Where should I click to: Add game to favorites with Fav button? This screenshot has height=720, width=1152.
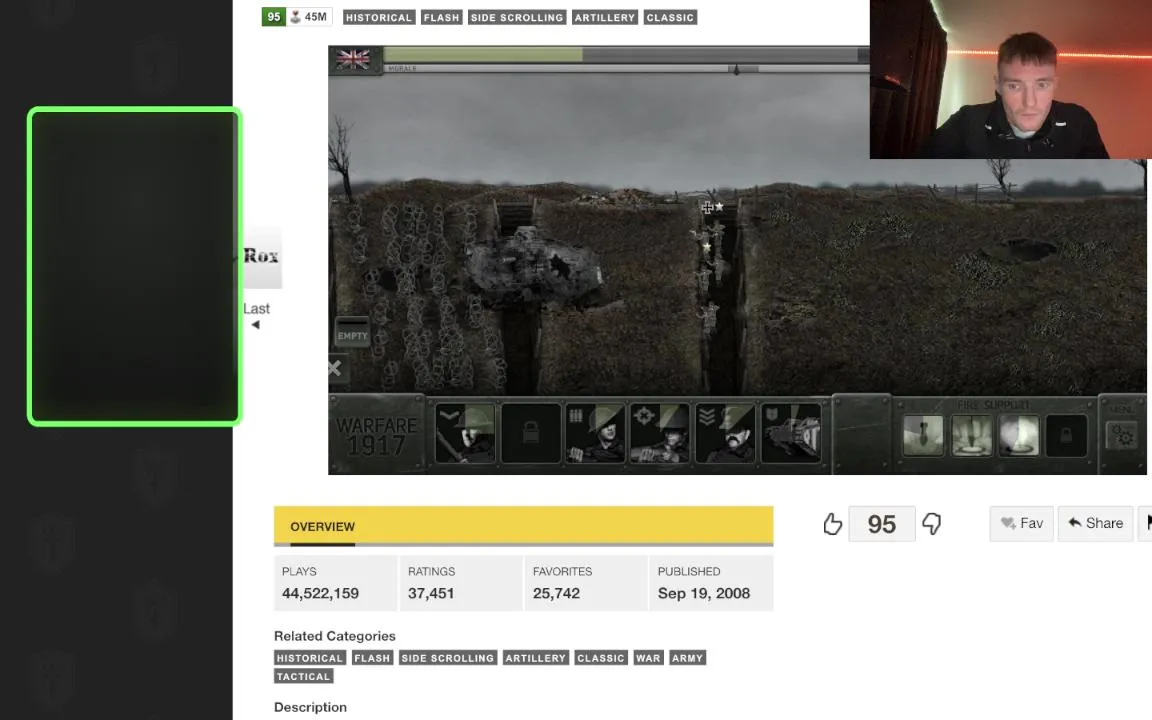pyautogui.click(x=1021, y=523)
